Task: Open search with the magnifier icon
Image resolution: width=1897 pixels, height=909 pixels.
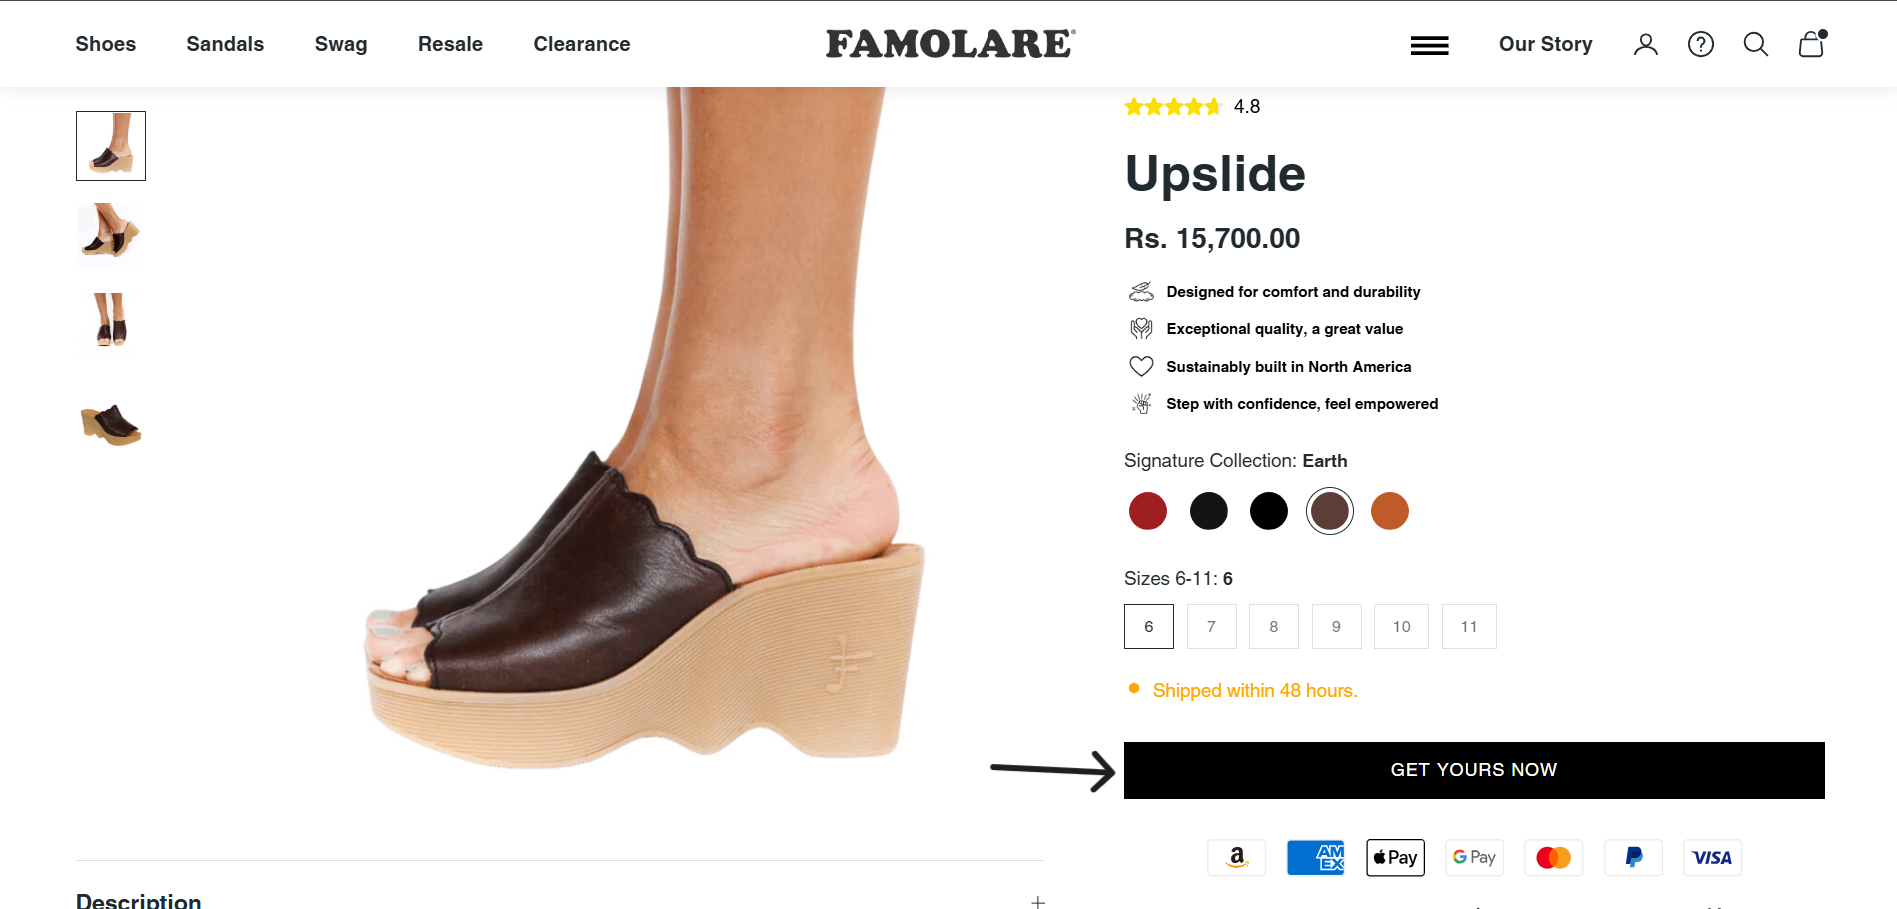Action: click(1755, 44)
